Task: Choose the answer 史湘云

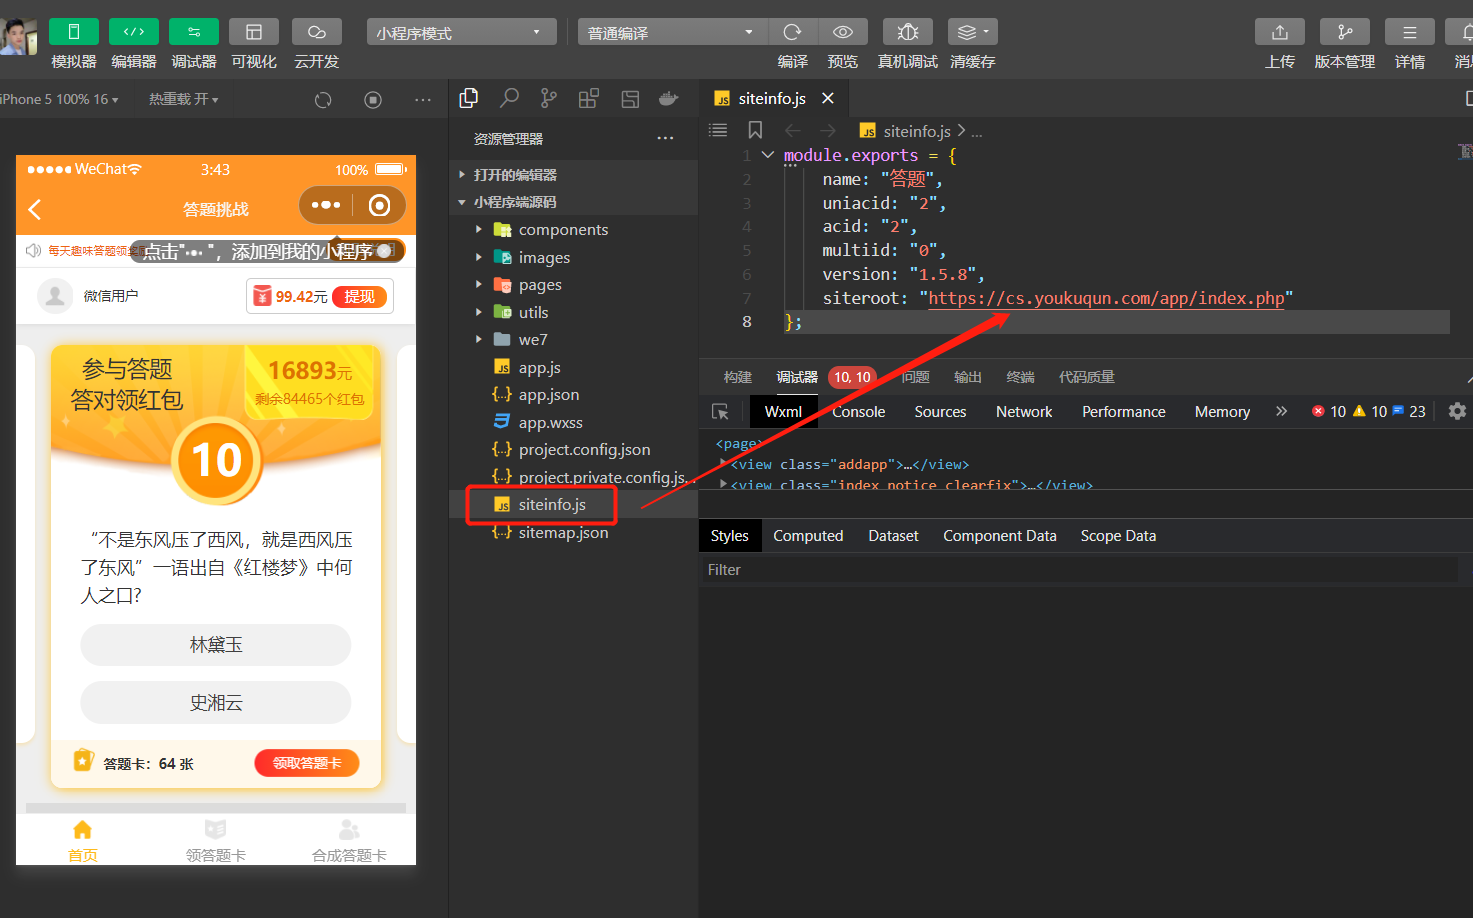Action: (216, 703)
